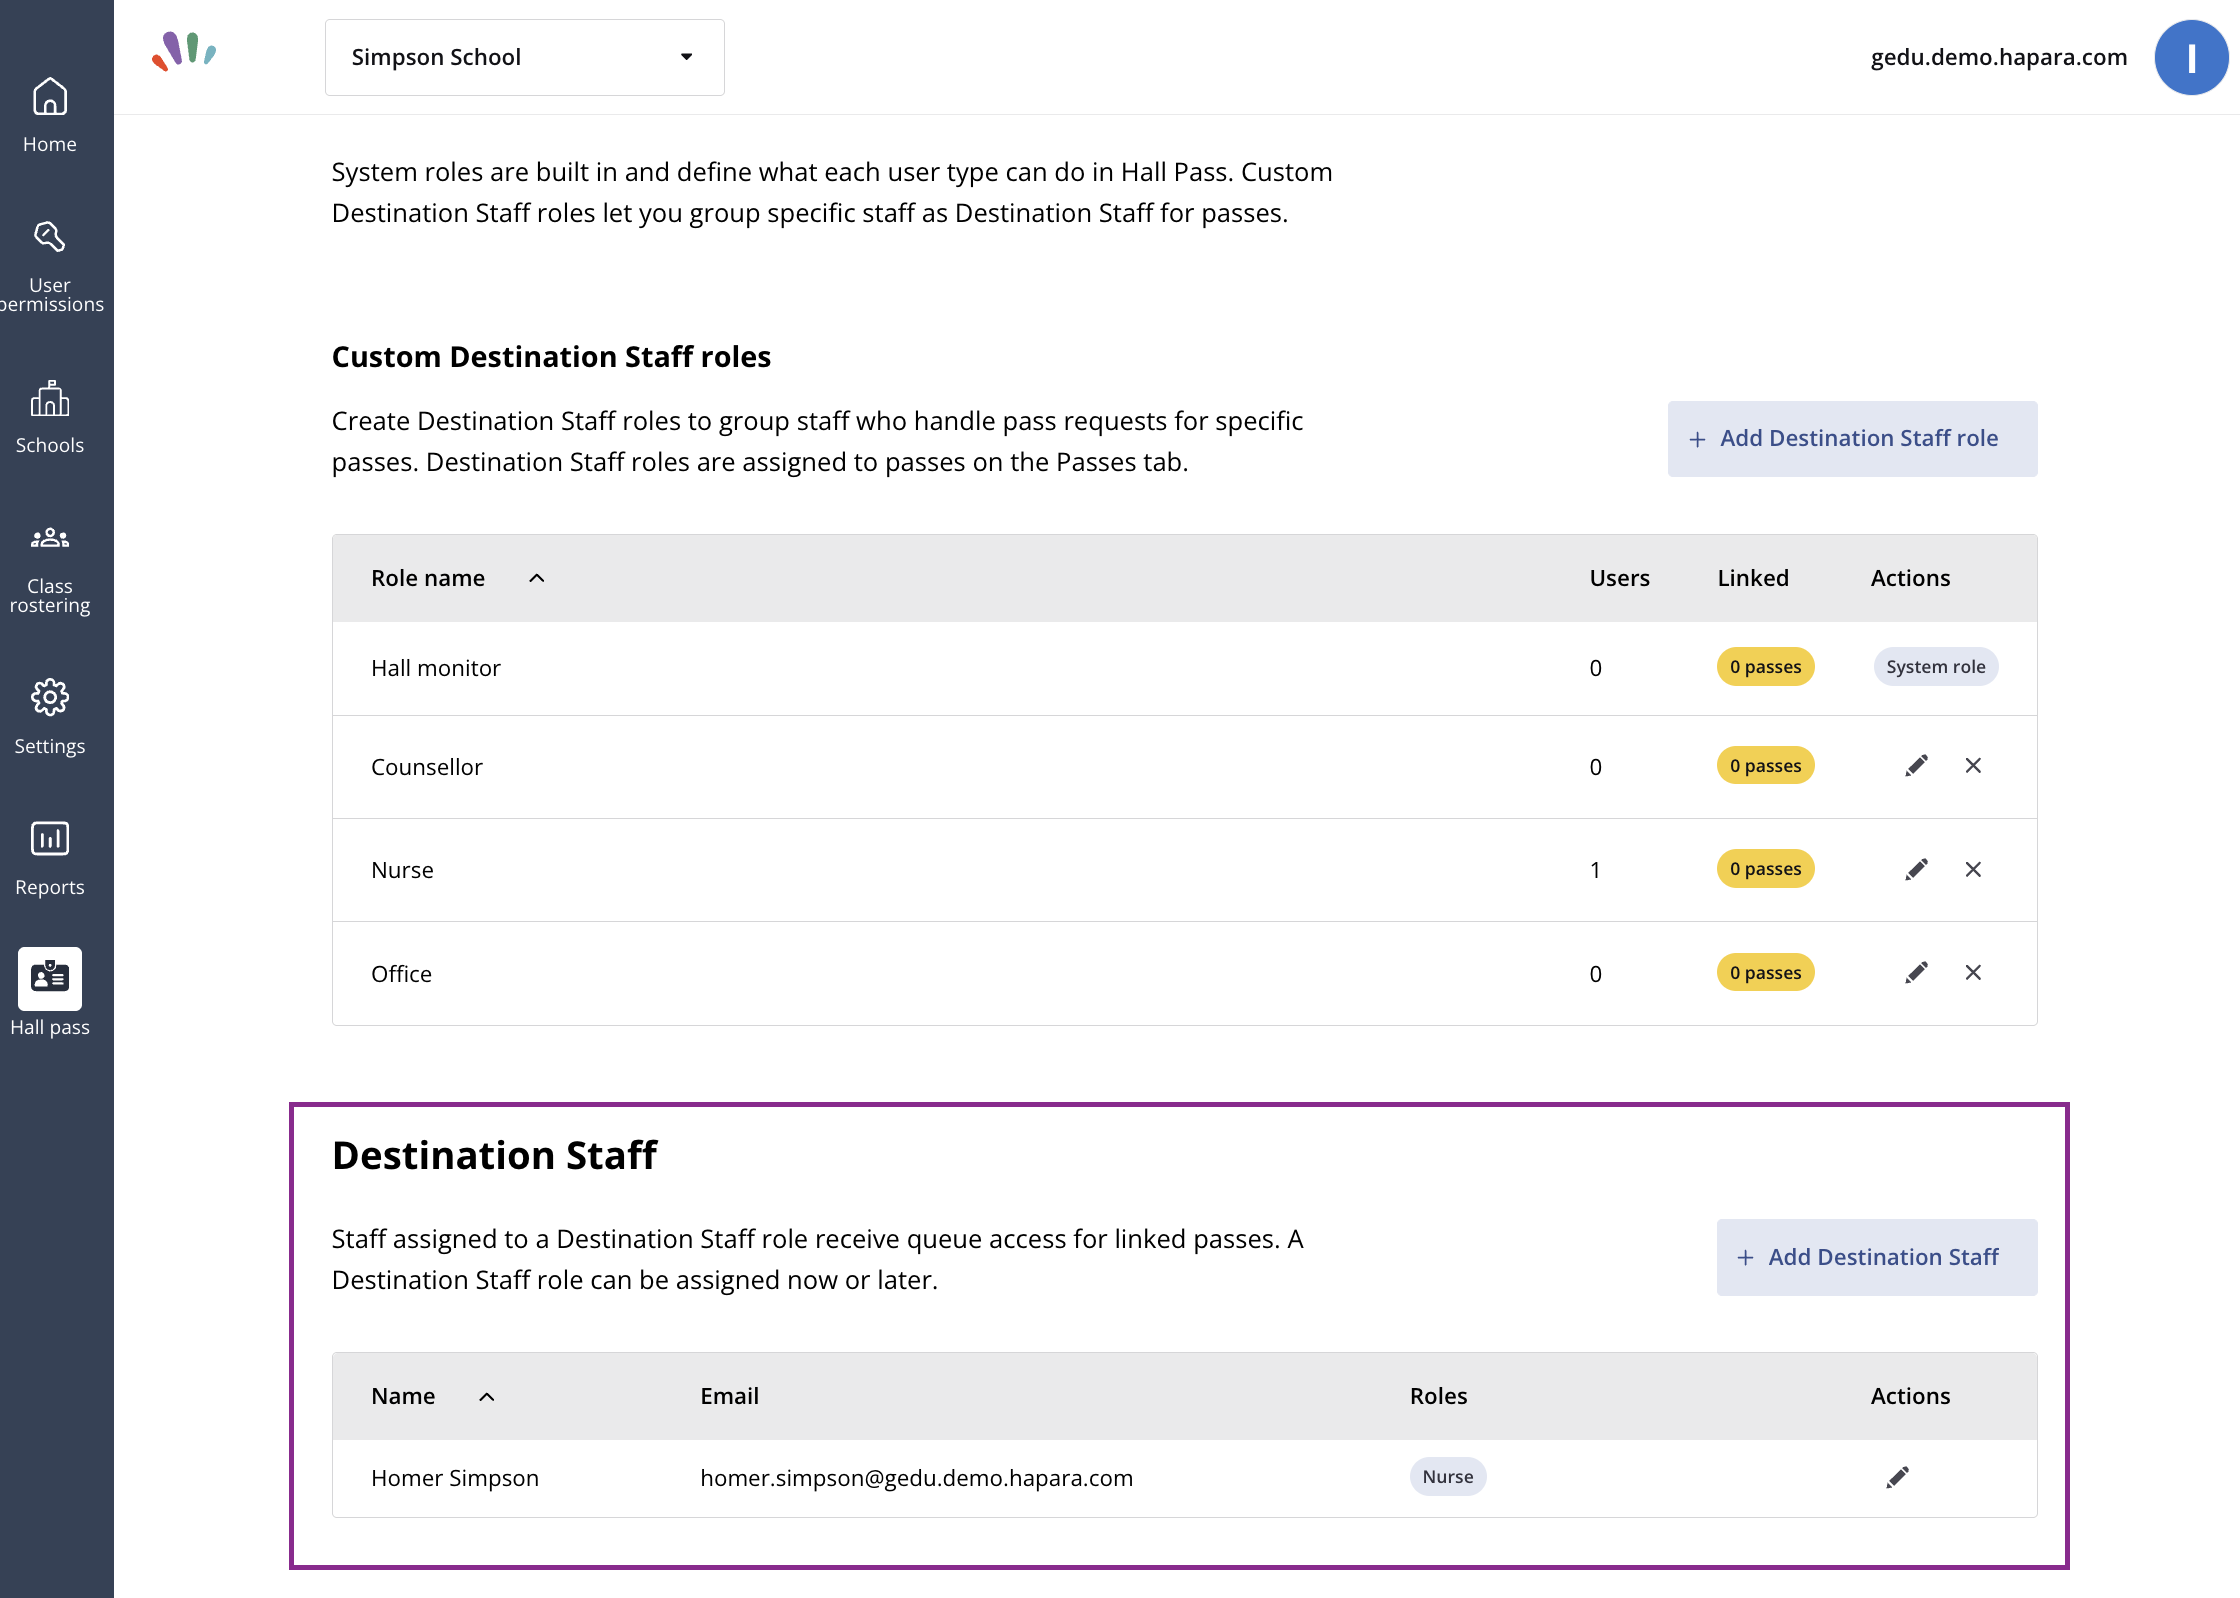Select the Hall pass sidebar item
The height and width of the screenshot is (1598, 2240).
coord(50,992)
